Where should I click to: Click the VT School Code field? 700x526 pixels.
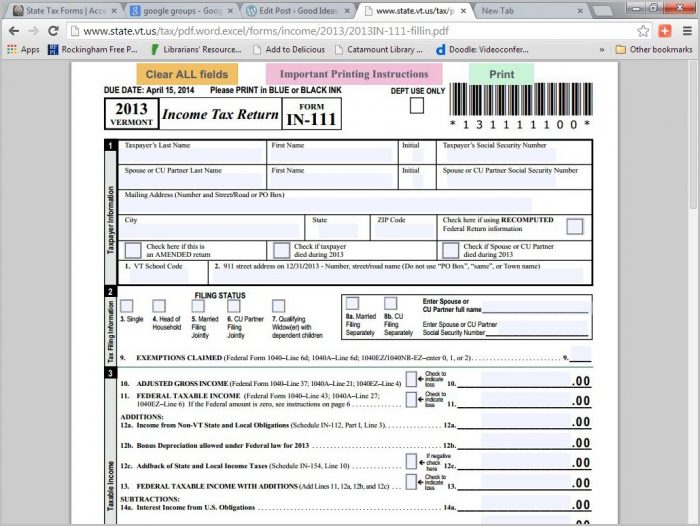[159, 276]
